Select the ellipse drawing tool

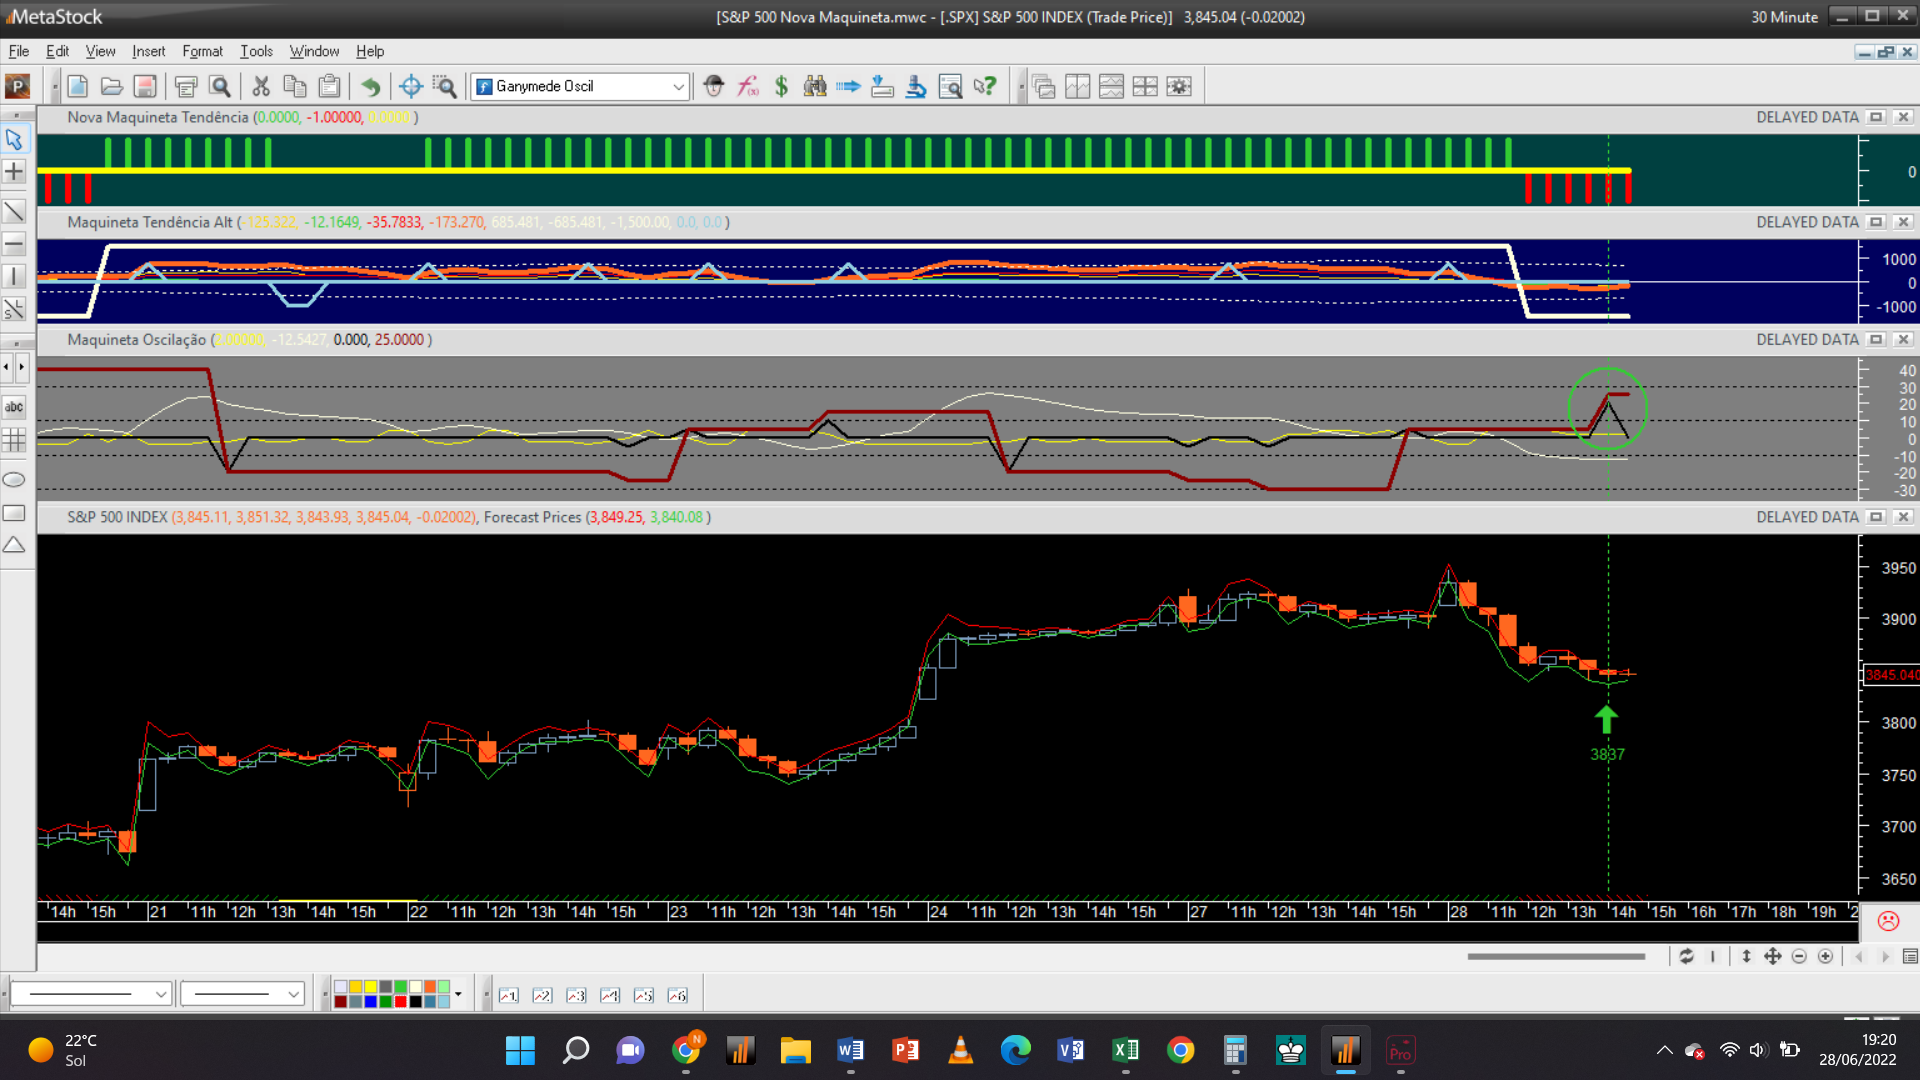(14, 480)
